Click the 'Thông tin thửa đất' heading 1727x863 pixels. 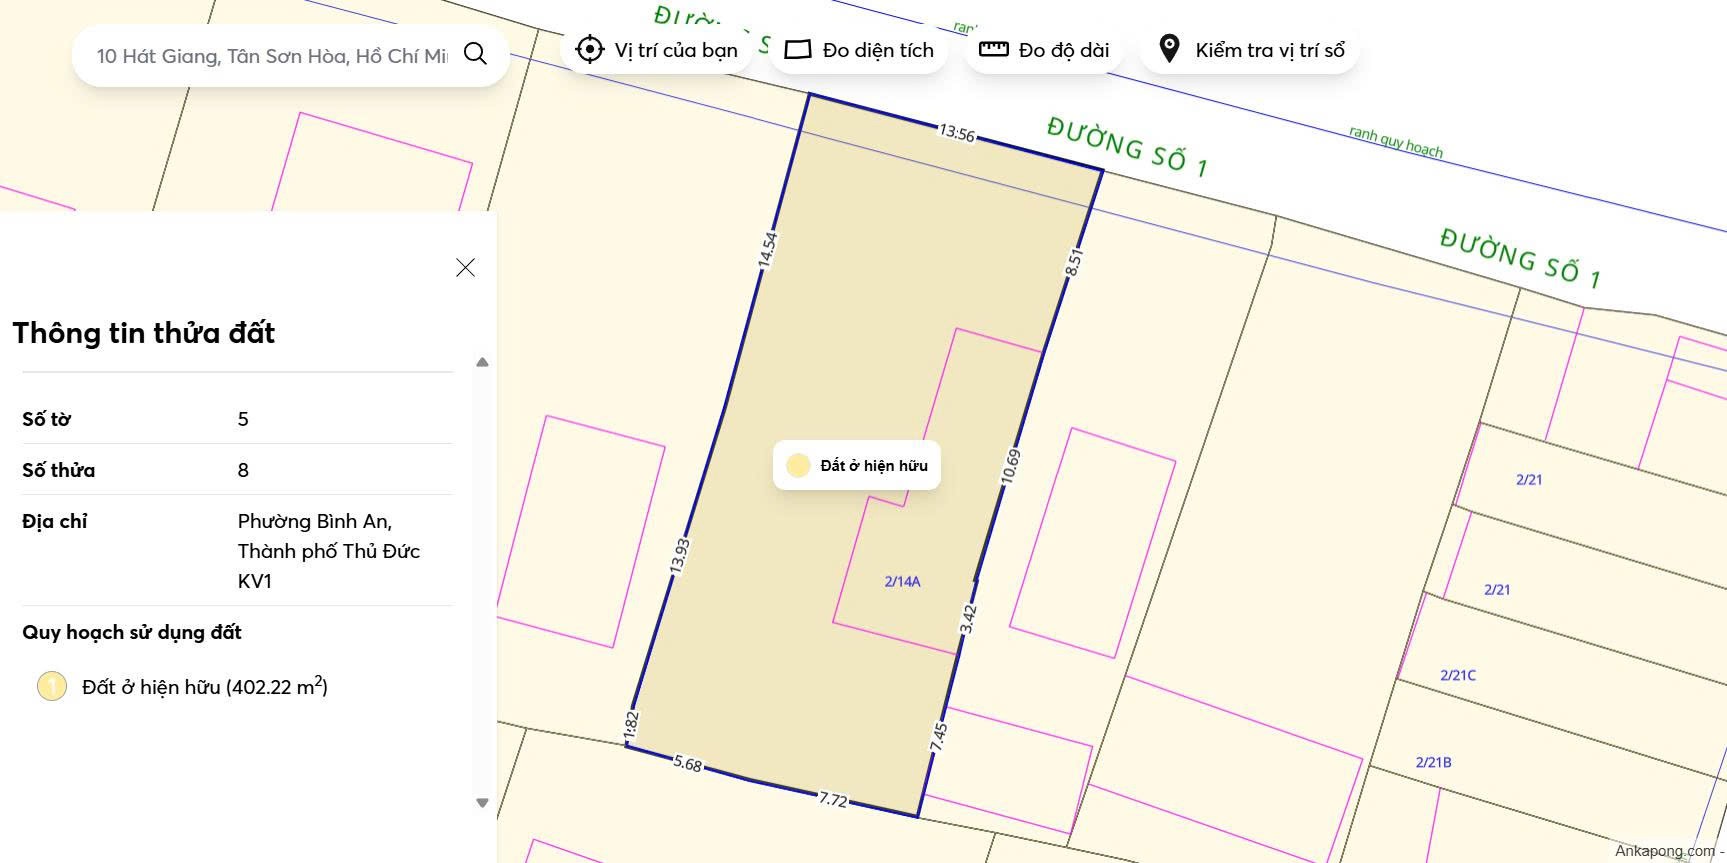[x=144, y=333]
